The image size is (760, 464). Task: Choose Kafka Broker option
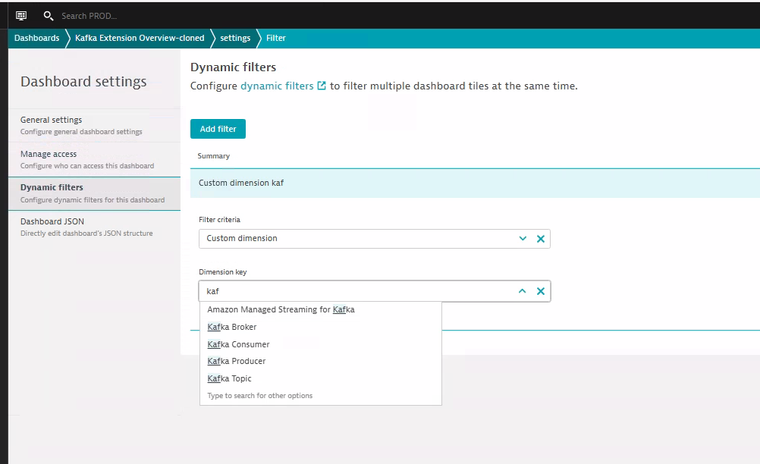(320, 327)
